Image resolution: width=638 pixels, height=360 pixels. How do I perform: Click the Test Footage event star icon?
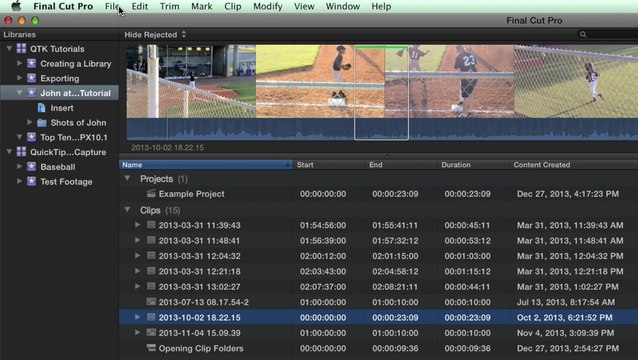[x=31, y=181]
